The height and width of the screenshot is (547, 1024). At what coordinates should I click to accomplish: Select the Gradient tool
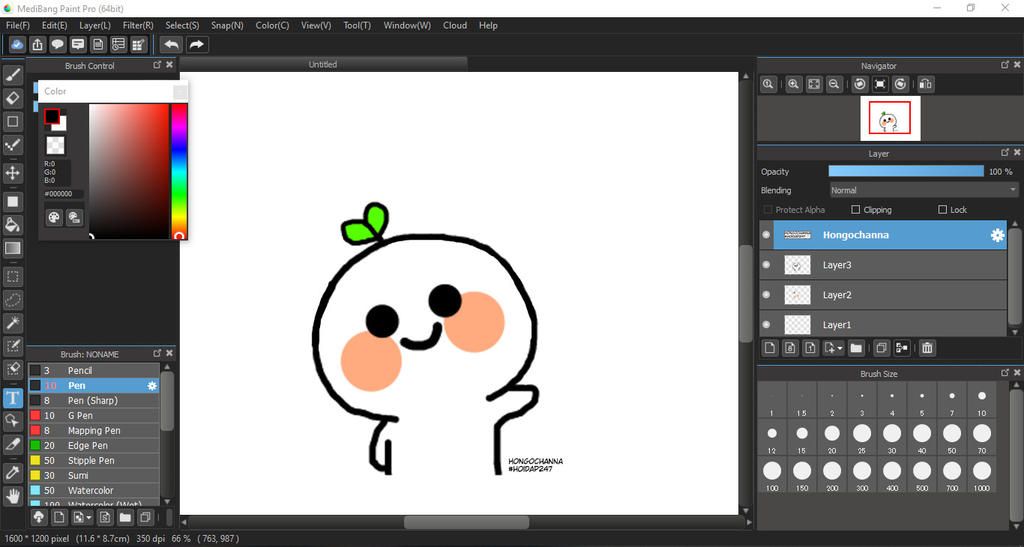12,248
